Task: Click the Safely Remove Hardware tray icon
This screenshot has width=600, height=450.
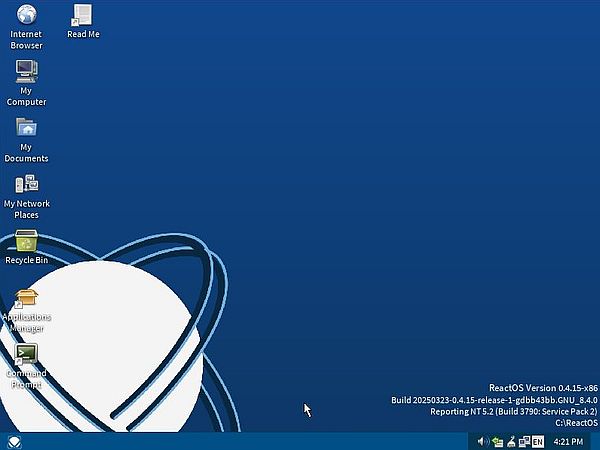Action: click(496, 441)
